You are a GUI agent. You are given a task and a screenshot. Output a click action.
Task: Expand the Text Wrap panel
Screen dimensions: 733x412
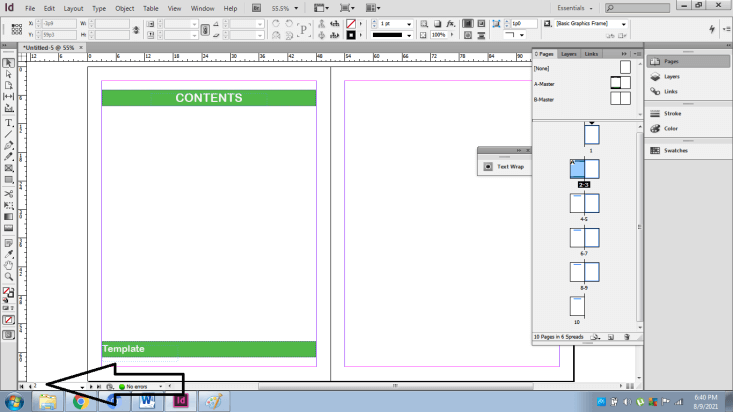pos(504,166)
